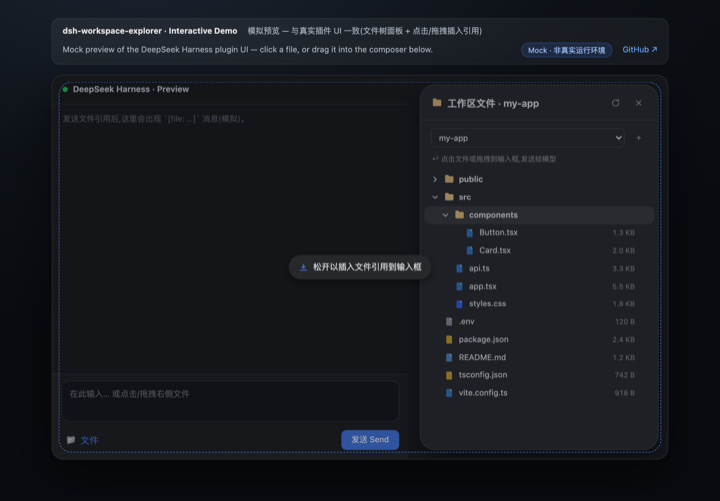Click the download arrow icon in drop hint
Viewport: 720px width, 501px height.
(x=303, y=267)
